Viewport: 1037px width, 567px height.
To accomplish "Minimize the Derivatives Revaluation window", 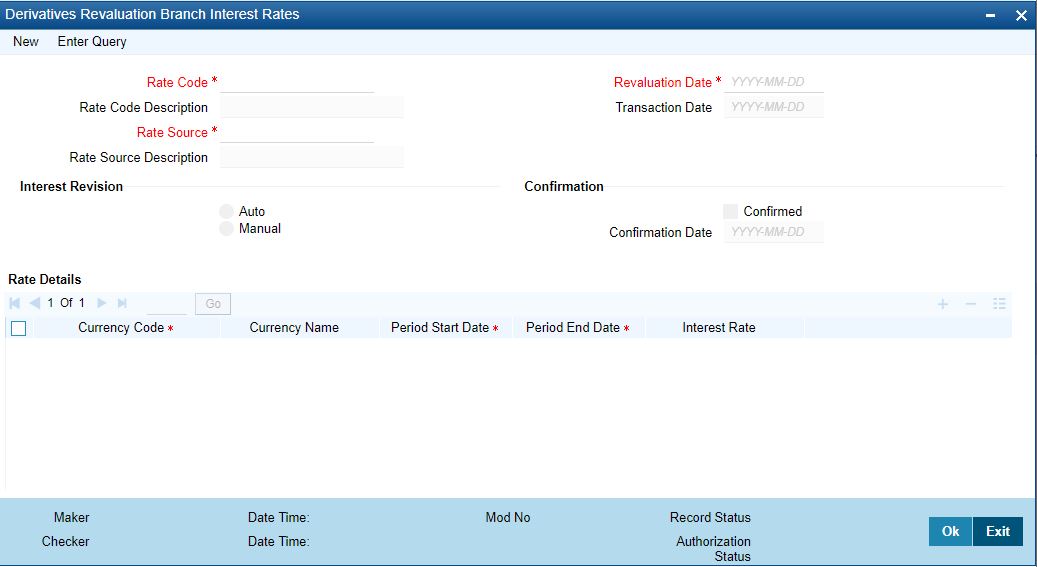I will click(990, 15).
